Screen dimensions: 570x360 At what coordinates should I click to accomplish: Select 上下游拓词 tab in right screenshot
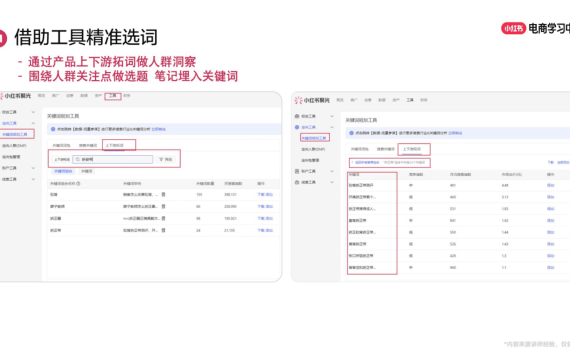(x=412, y=149)
